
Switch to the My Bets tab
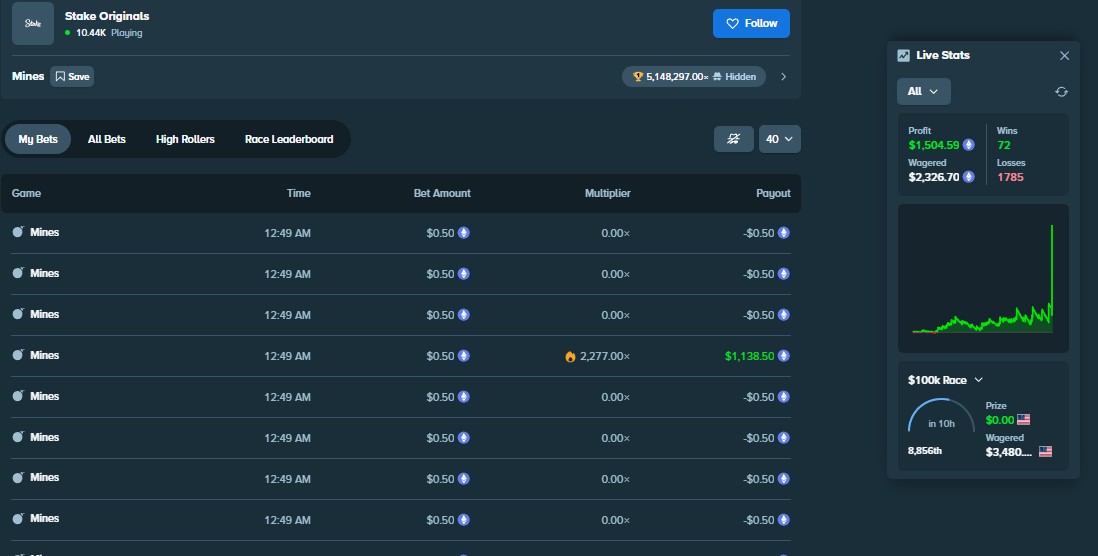coord(38,139)
